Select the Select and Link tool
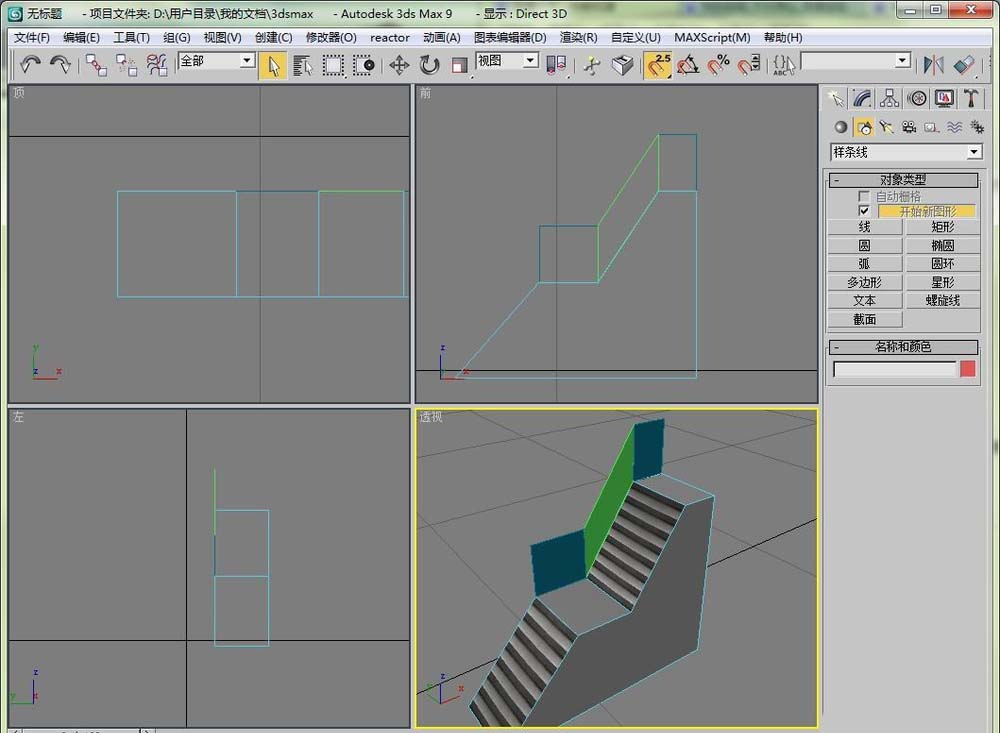Viewport: 1000px width, 733px height. [96, 64]
